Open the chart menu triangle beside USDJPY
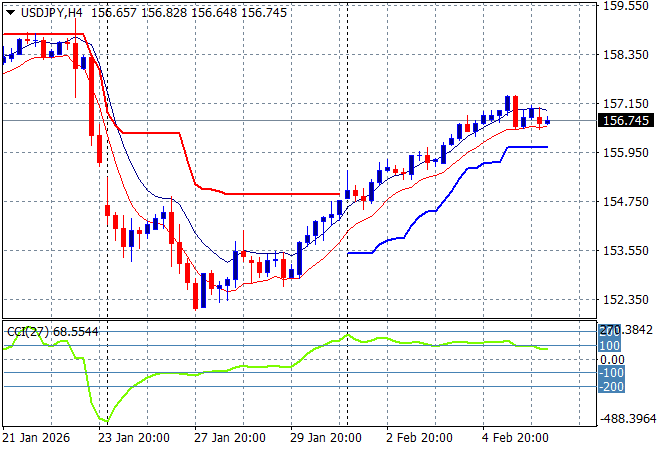Screen dimensions: 660x450 click(x=10, y=13)
